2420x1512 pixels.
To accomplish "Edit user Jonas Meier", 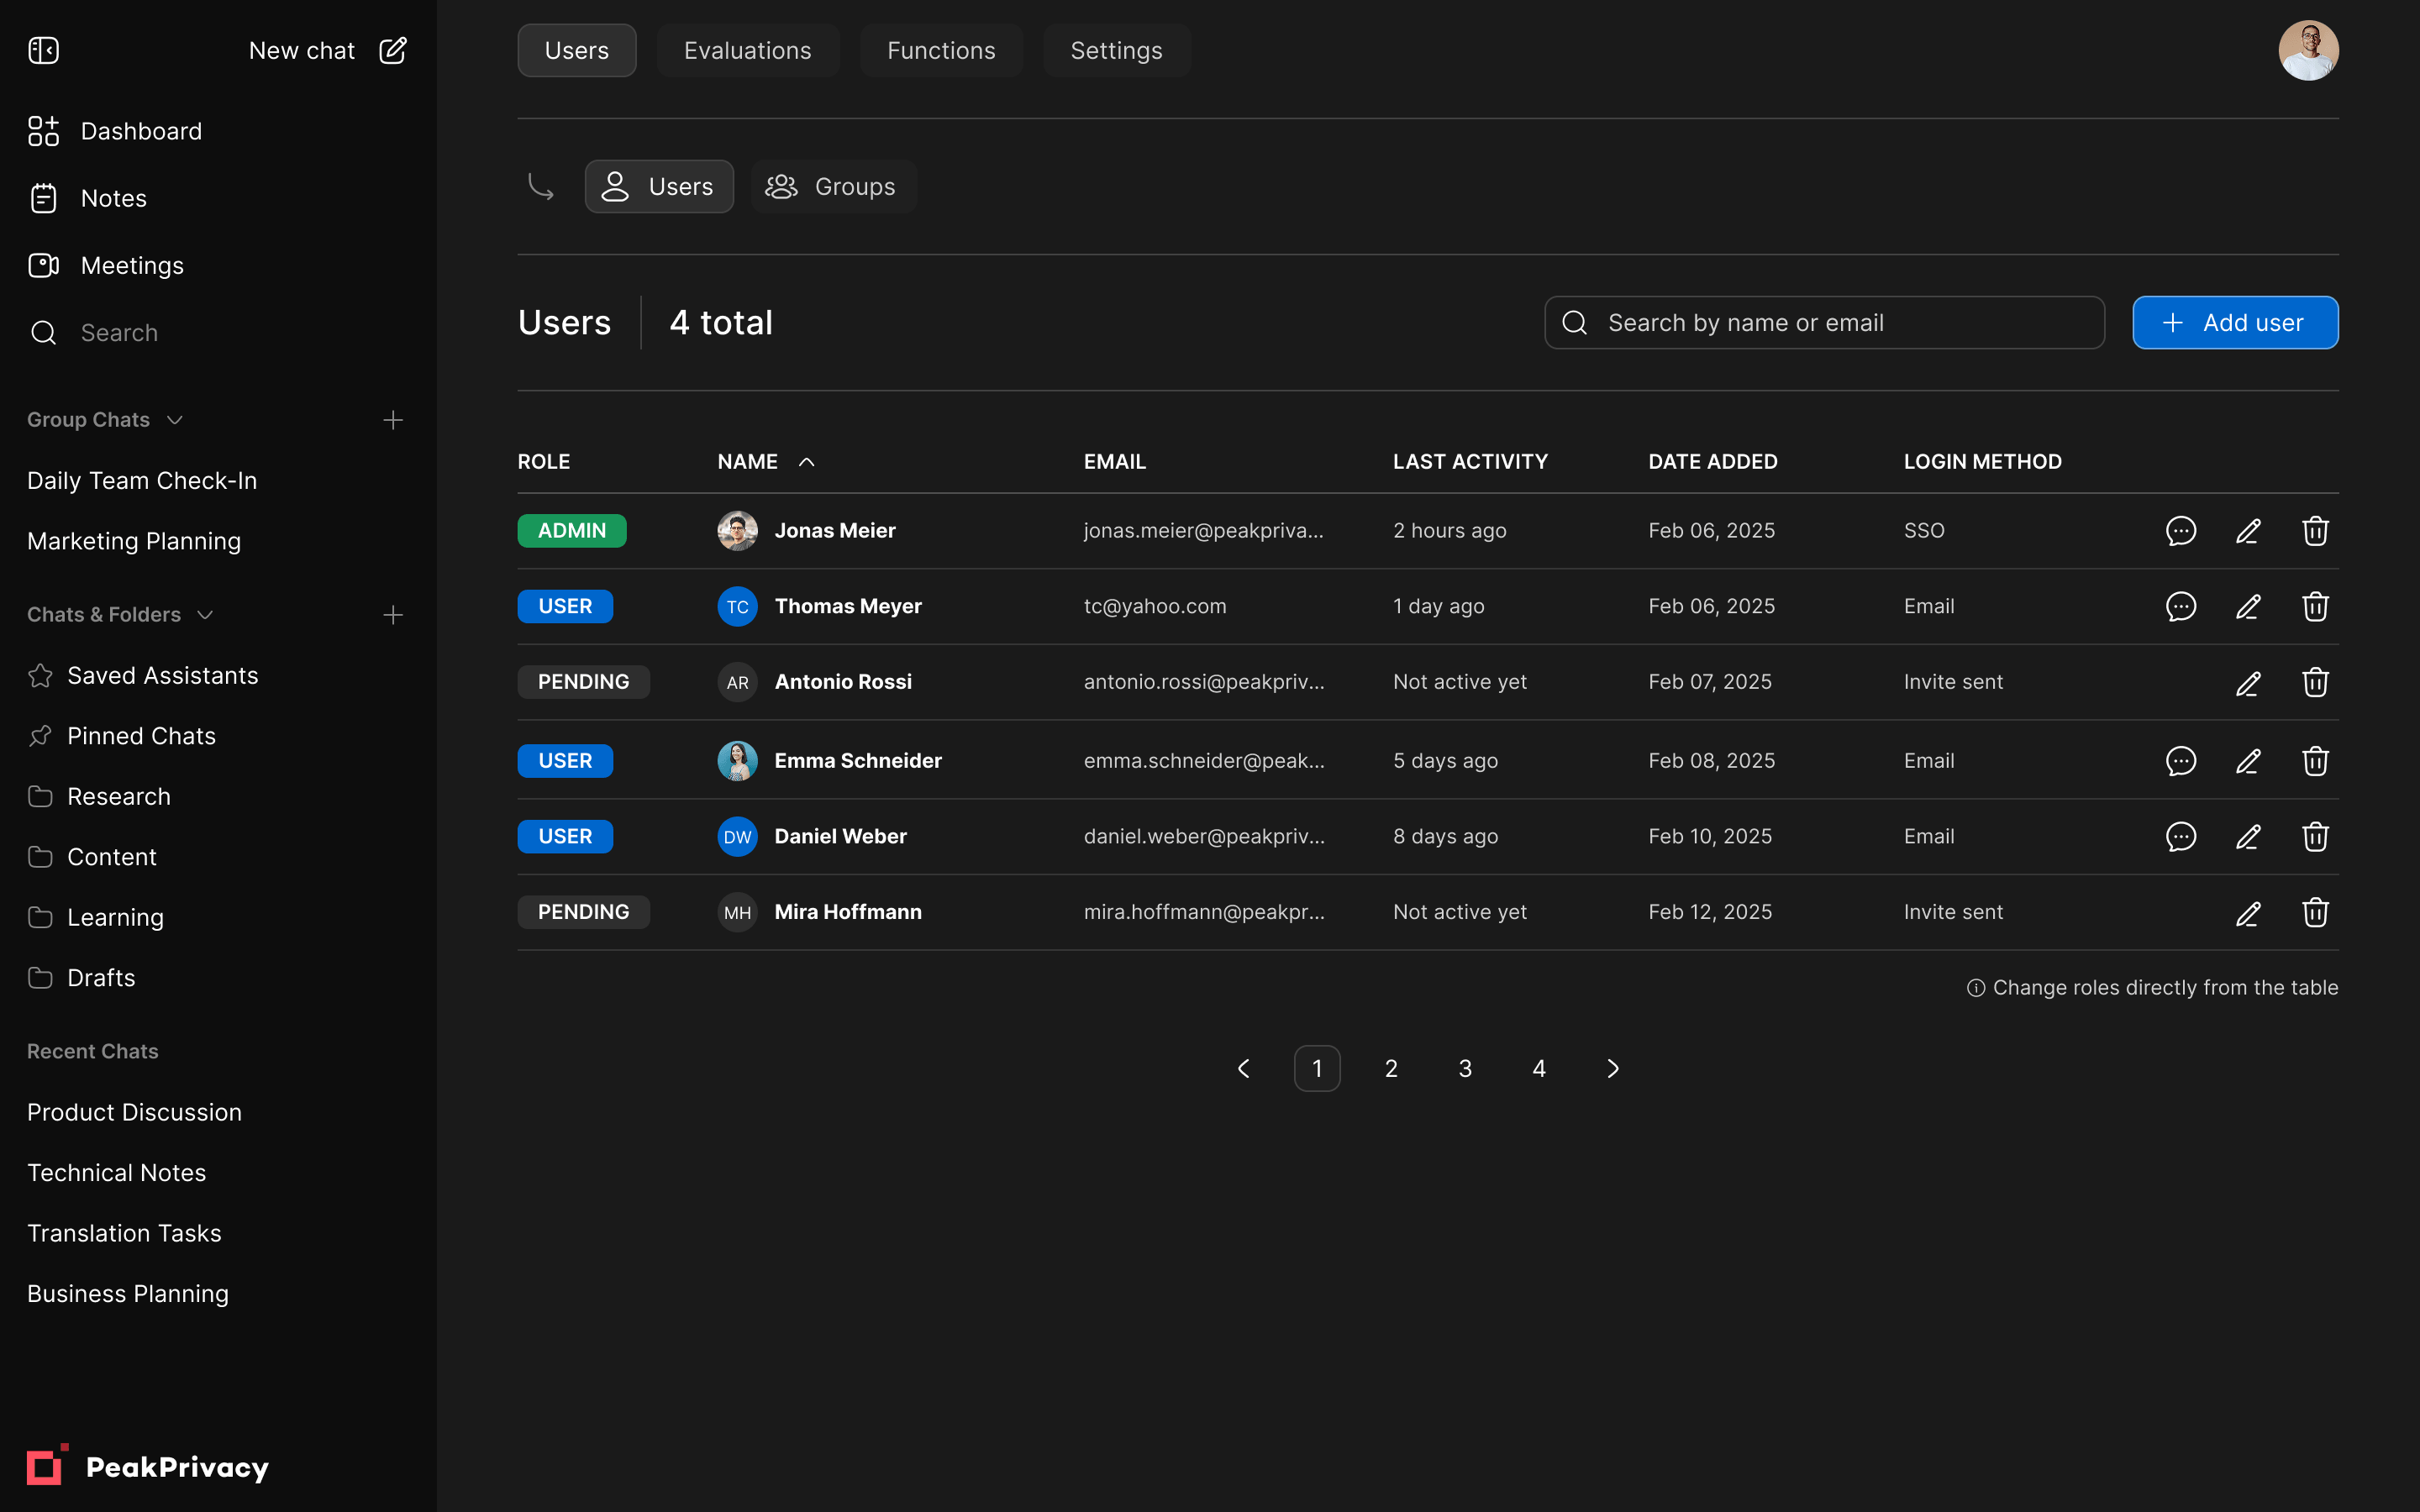I will pyautogui.click(x=2248, y=531).
